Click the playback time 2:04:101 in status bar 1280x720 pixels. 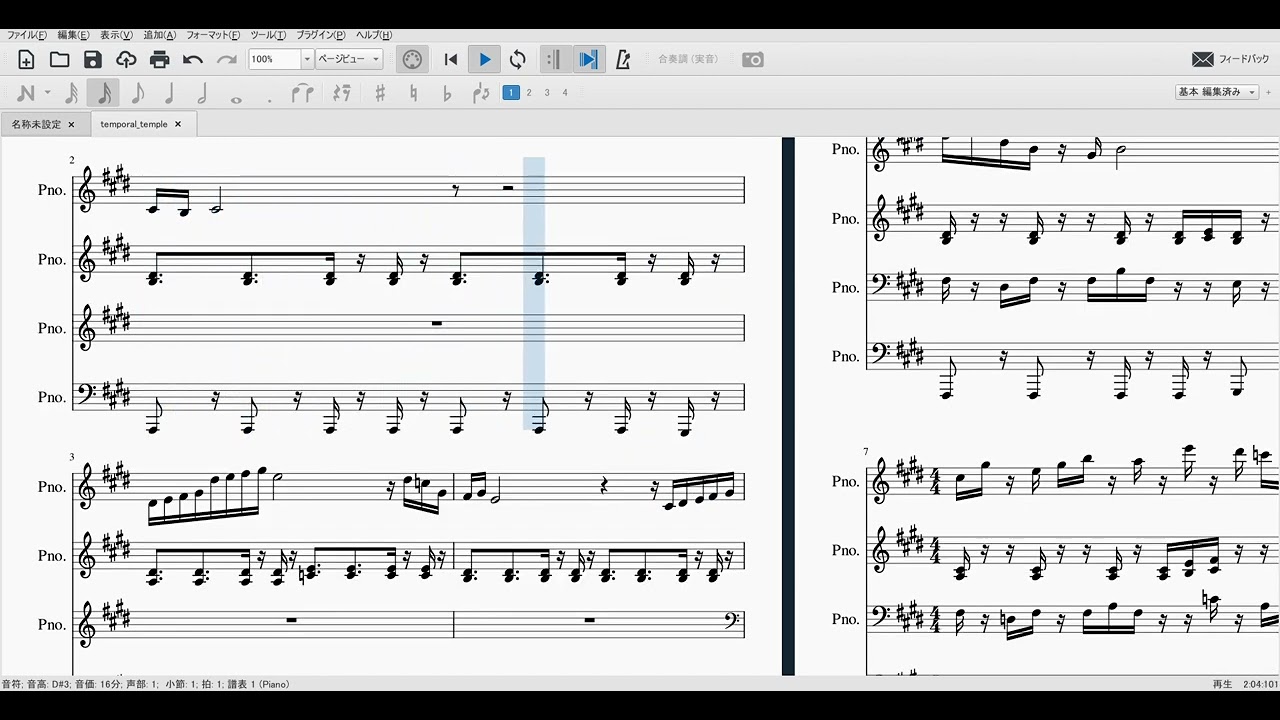1259,684
